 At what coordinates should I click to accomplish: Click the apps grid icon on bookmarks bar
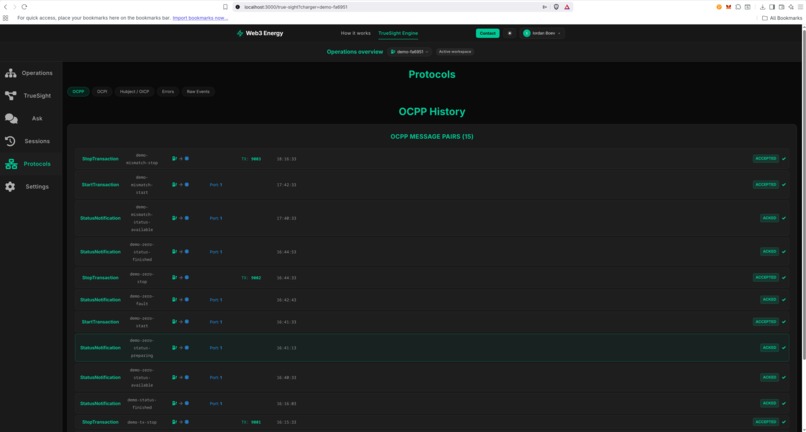click(5, 17)
